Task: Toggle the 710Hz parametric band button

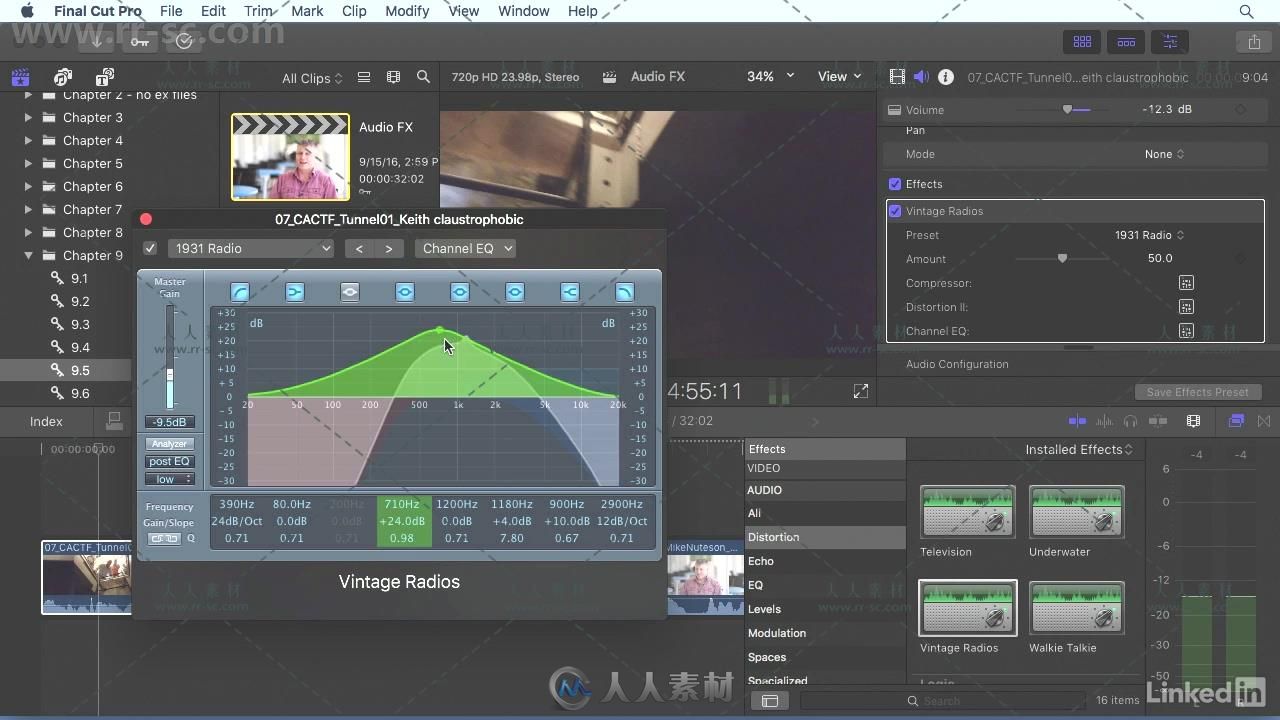Action: 405,292
